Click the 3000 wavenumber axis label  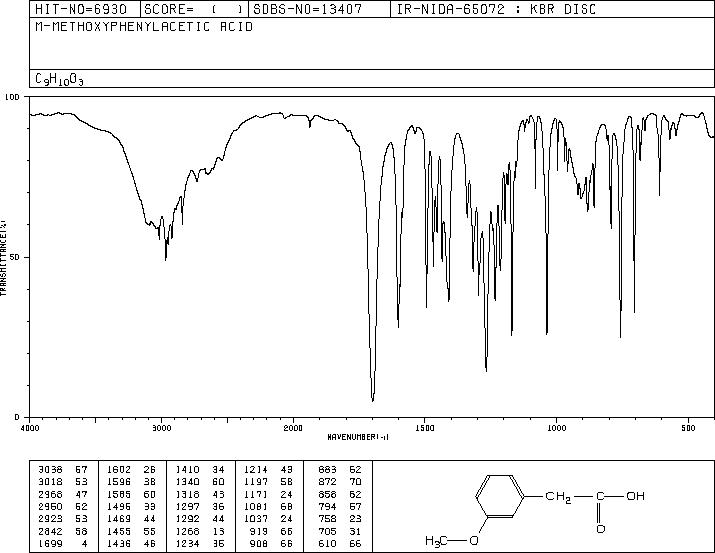161,428
